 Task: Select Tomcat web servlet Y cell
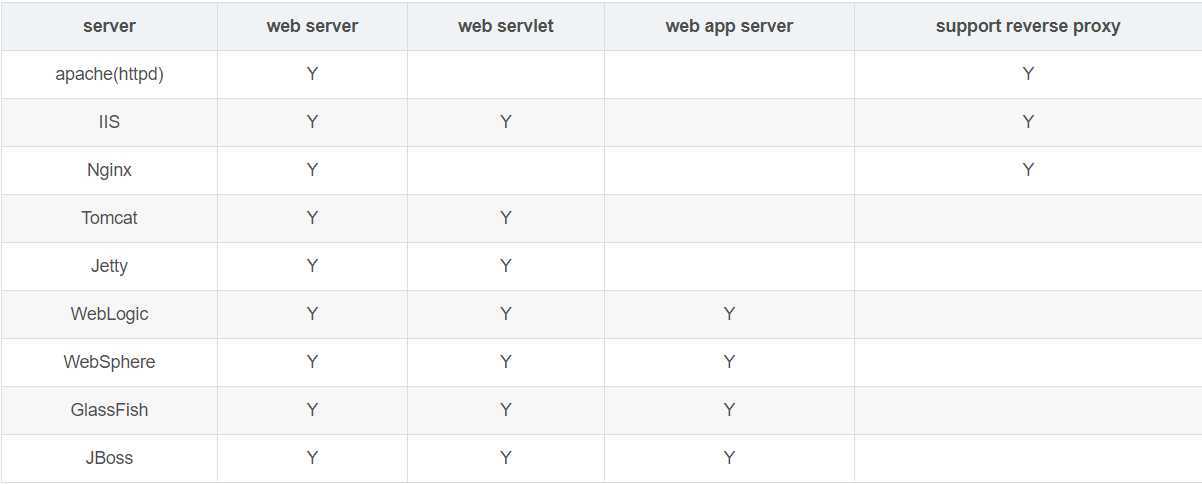506,218
